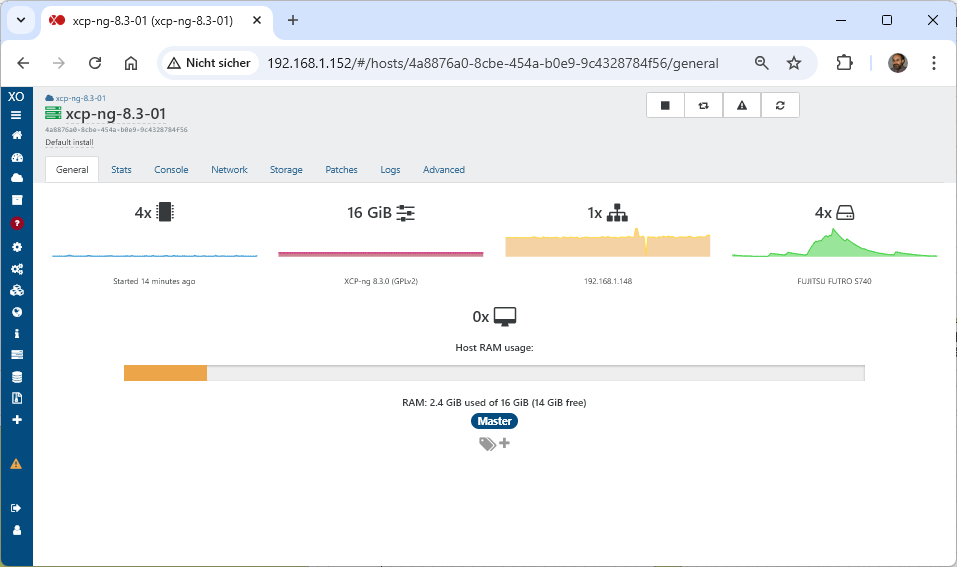The width and height of the screenshot is (957, 567).
Task: Toggle the sidebar hamburger menu
Action: coord(16,115)
